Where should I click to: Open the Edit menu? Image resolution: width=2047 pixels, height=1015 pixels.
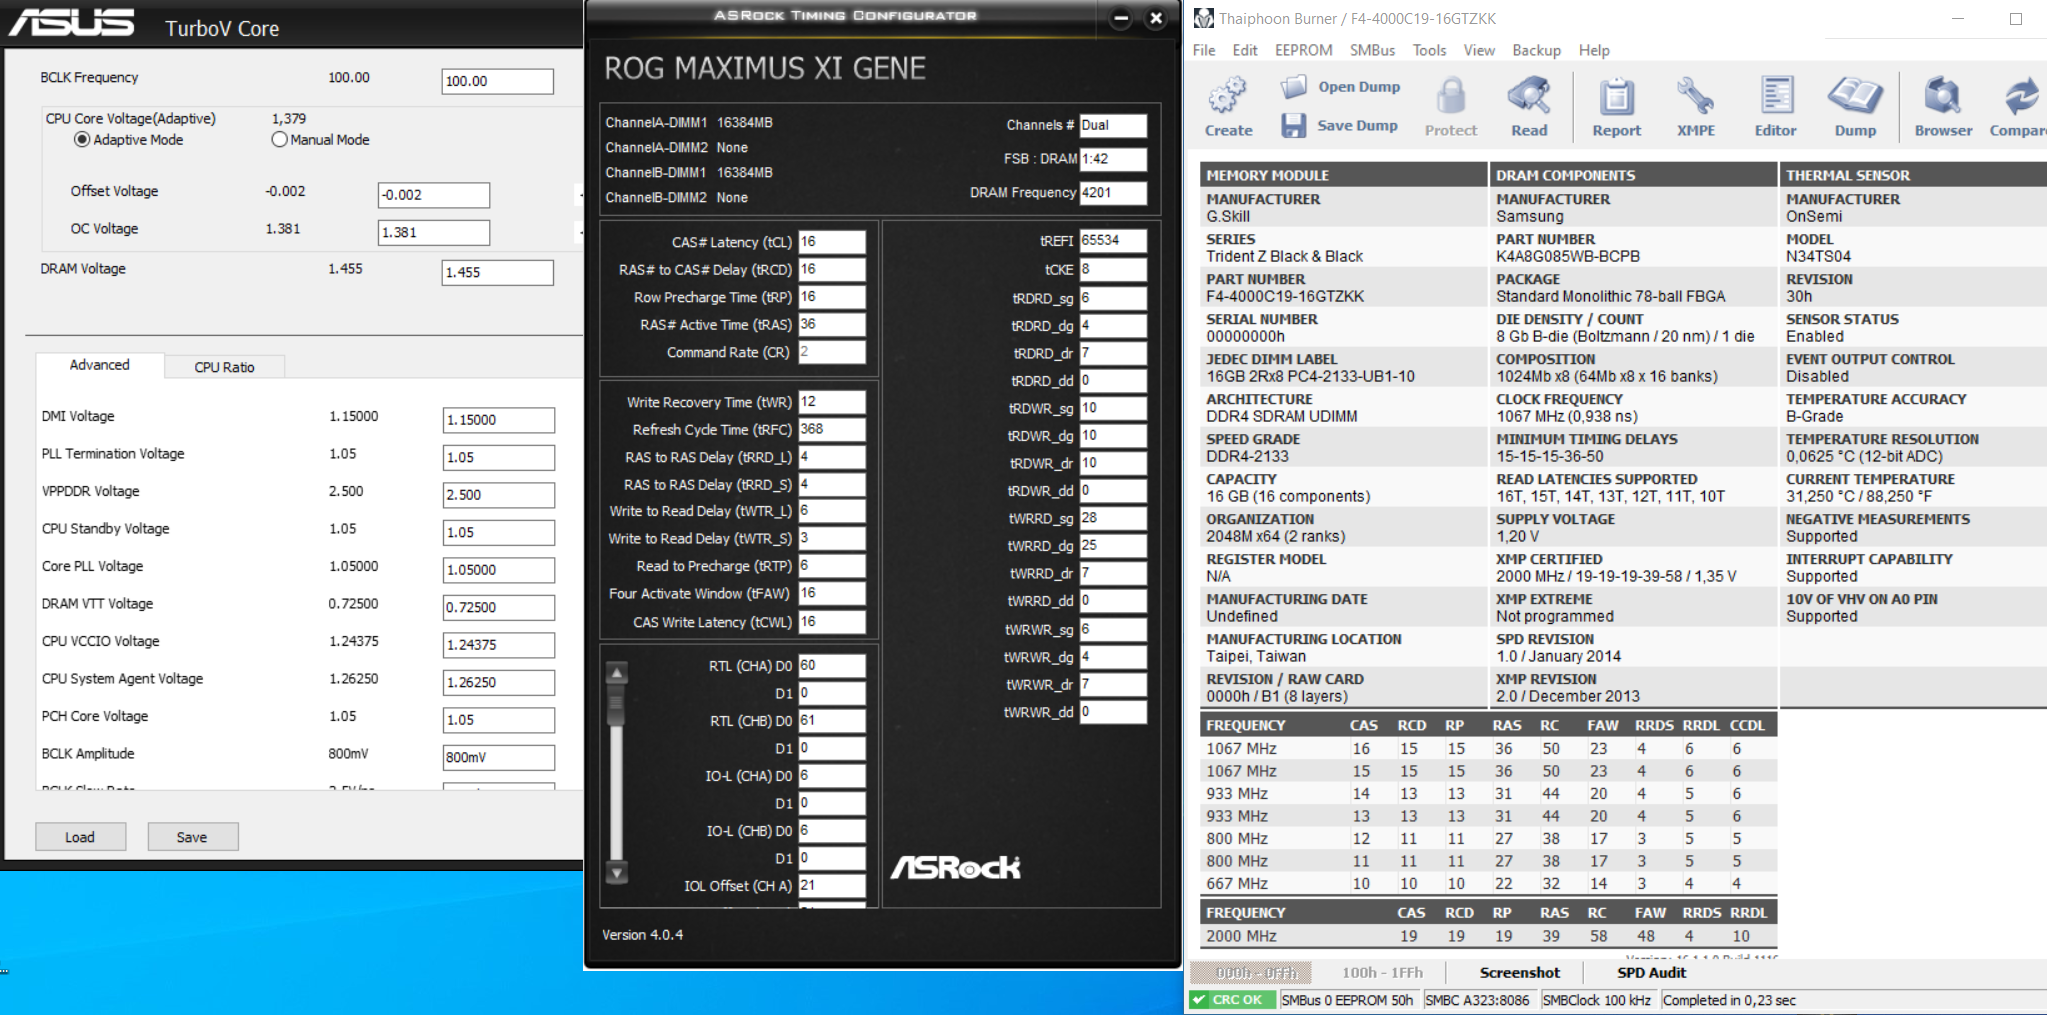[x=1245, y=50]
